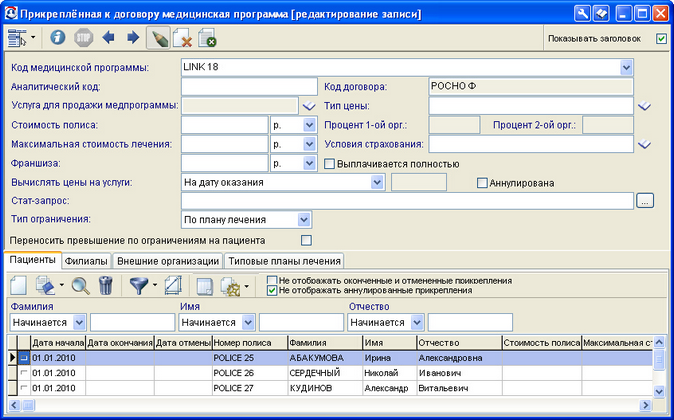Switch to Внешние организации tab

(x=168, y=261)
